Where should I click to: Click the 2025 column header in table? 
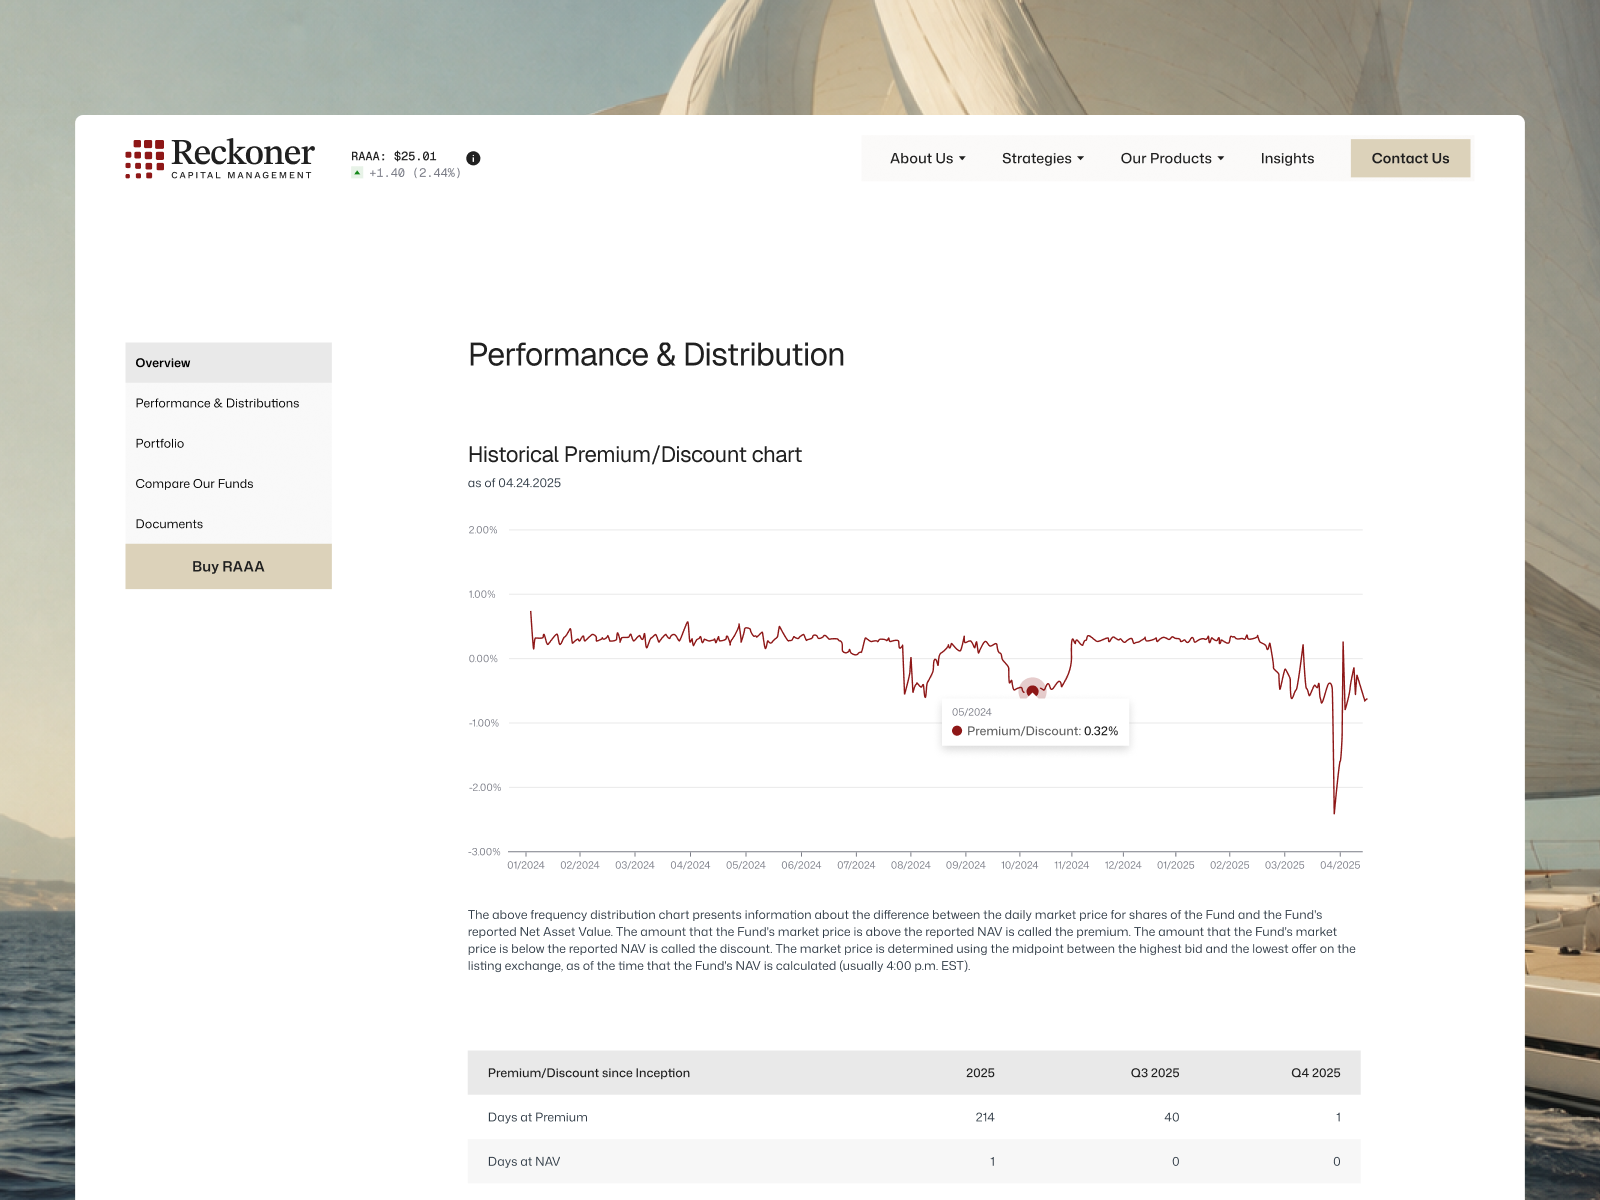click(x=980, y=1073)
